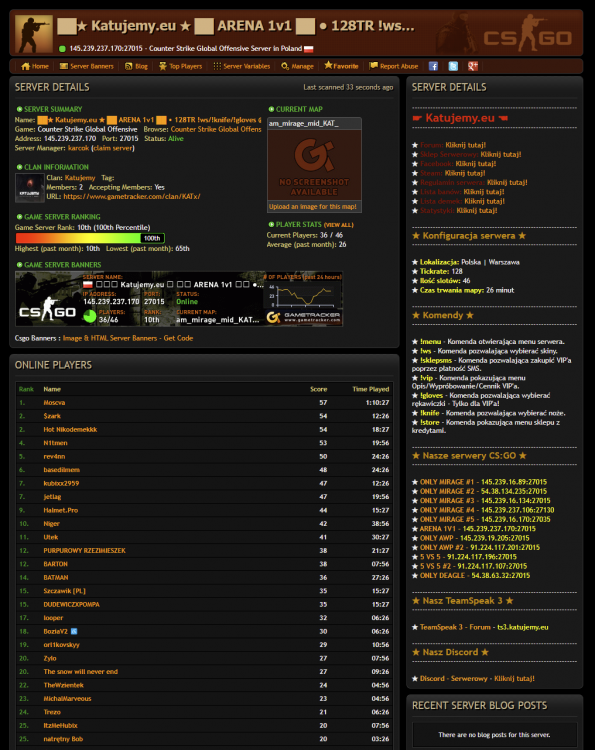This screenshot has height=750, width=595.
Task: Click the Facebook Kliknij tutaj sidebar link
Action: tap(476, 164)
